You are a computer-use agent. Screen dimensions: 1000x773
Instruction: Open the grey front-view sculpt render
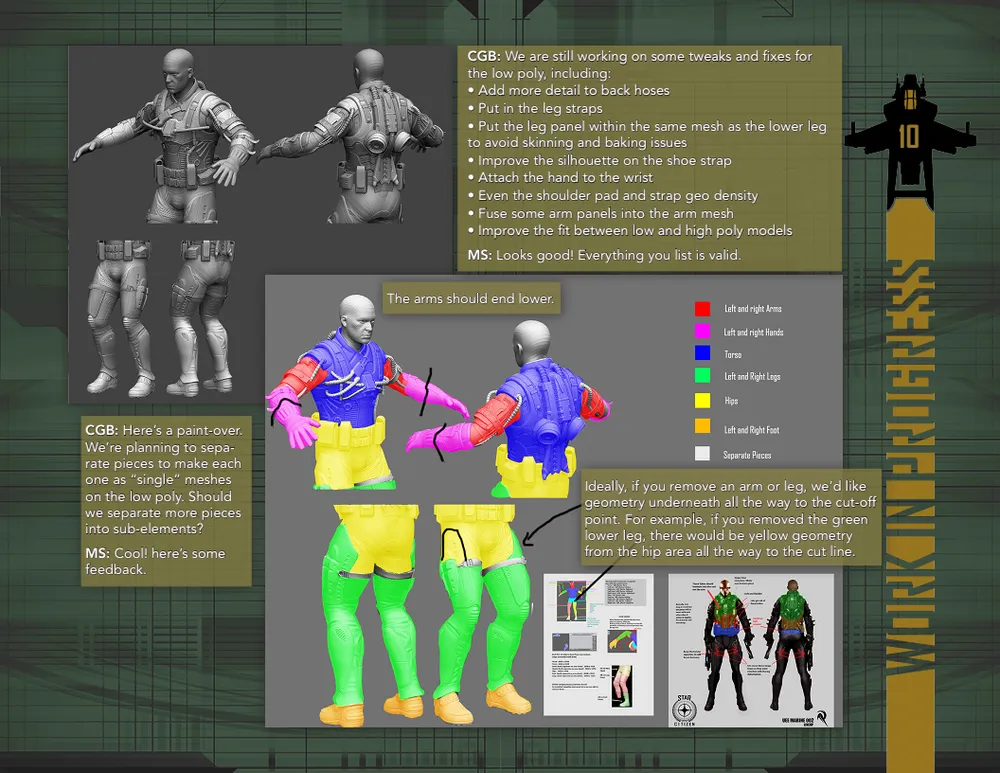click(x=166, y=135)
